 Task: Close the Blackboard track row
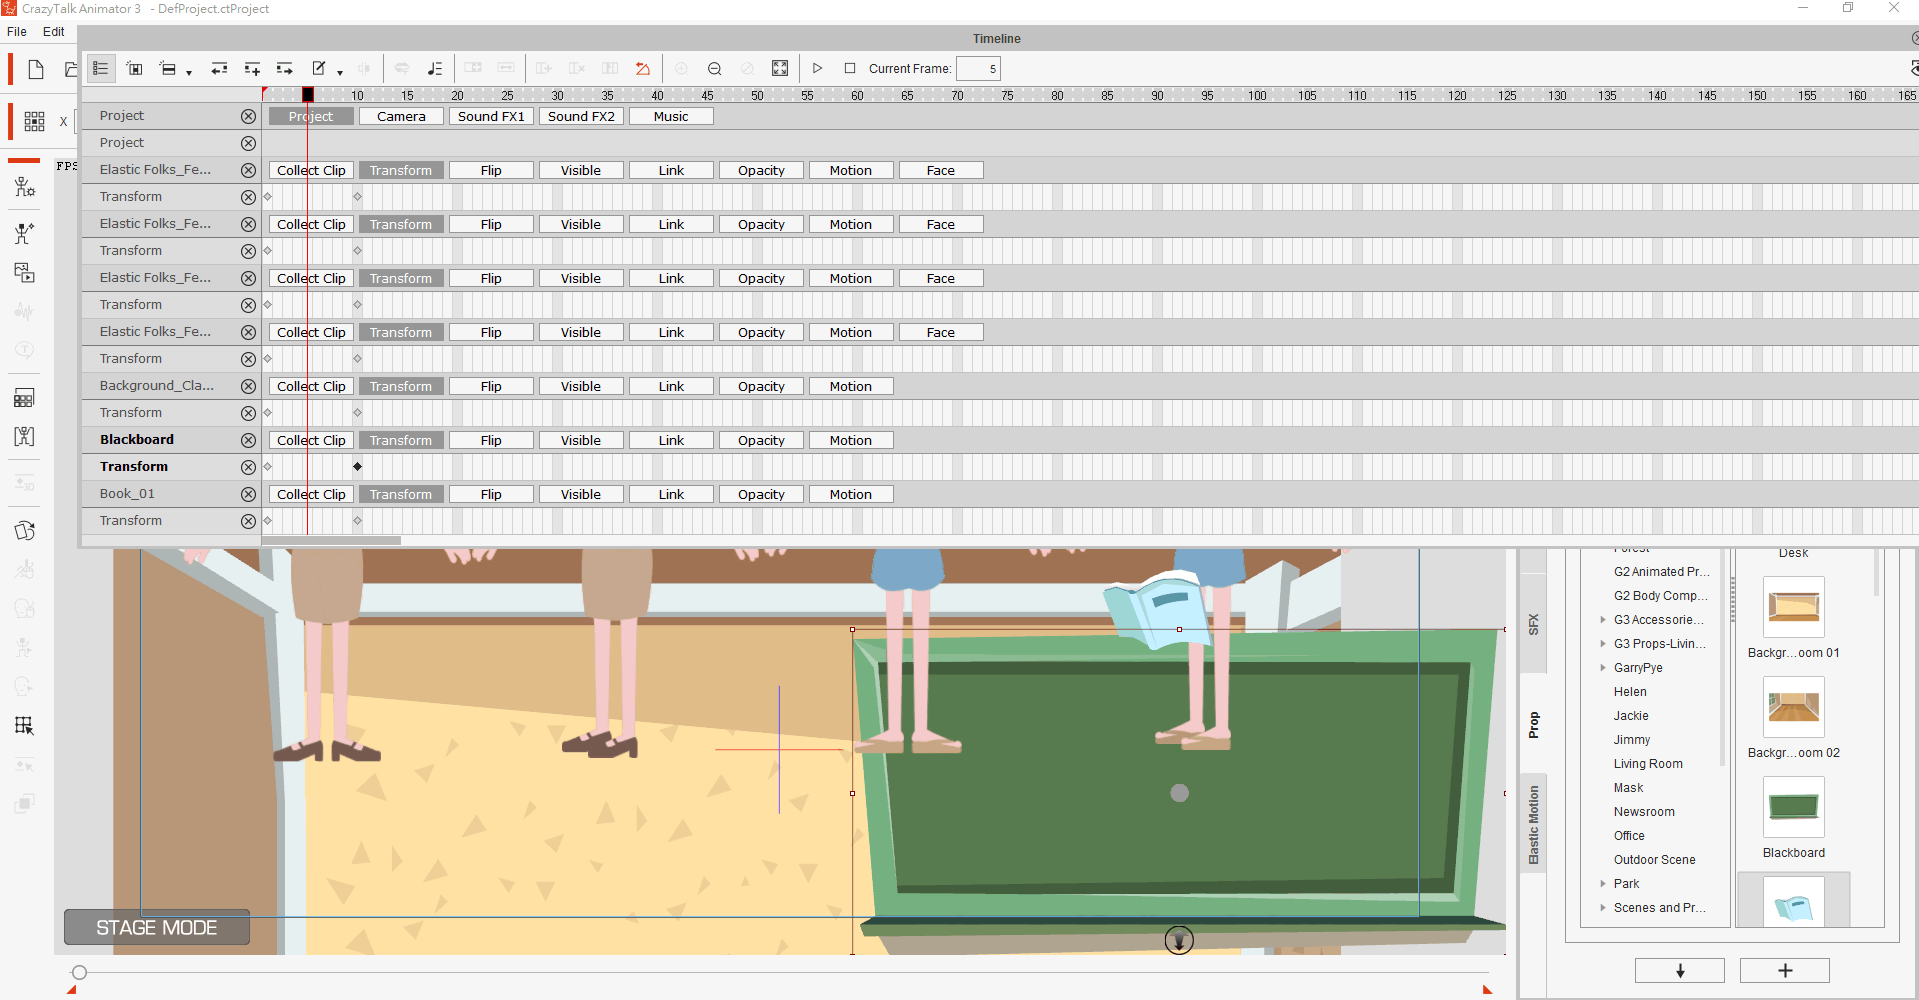(248, 440)
